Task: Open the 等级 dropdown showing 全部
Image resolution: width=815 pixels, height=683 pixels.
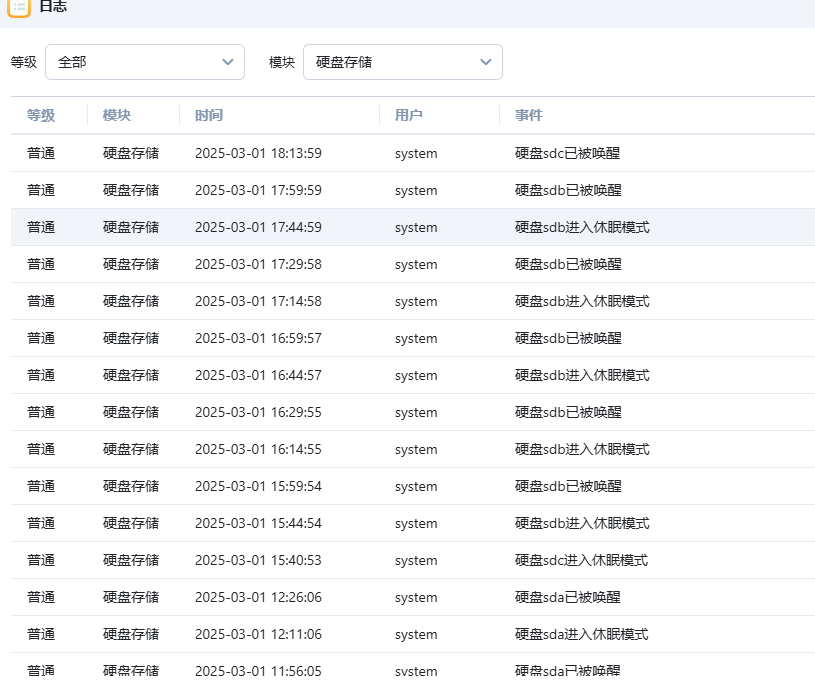Action: point(144,62)
